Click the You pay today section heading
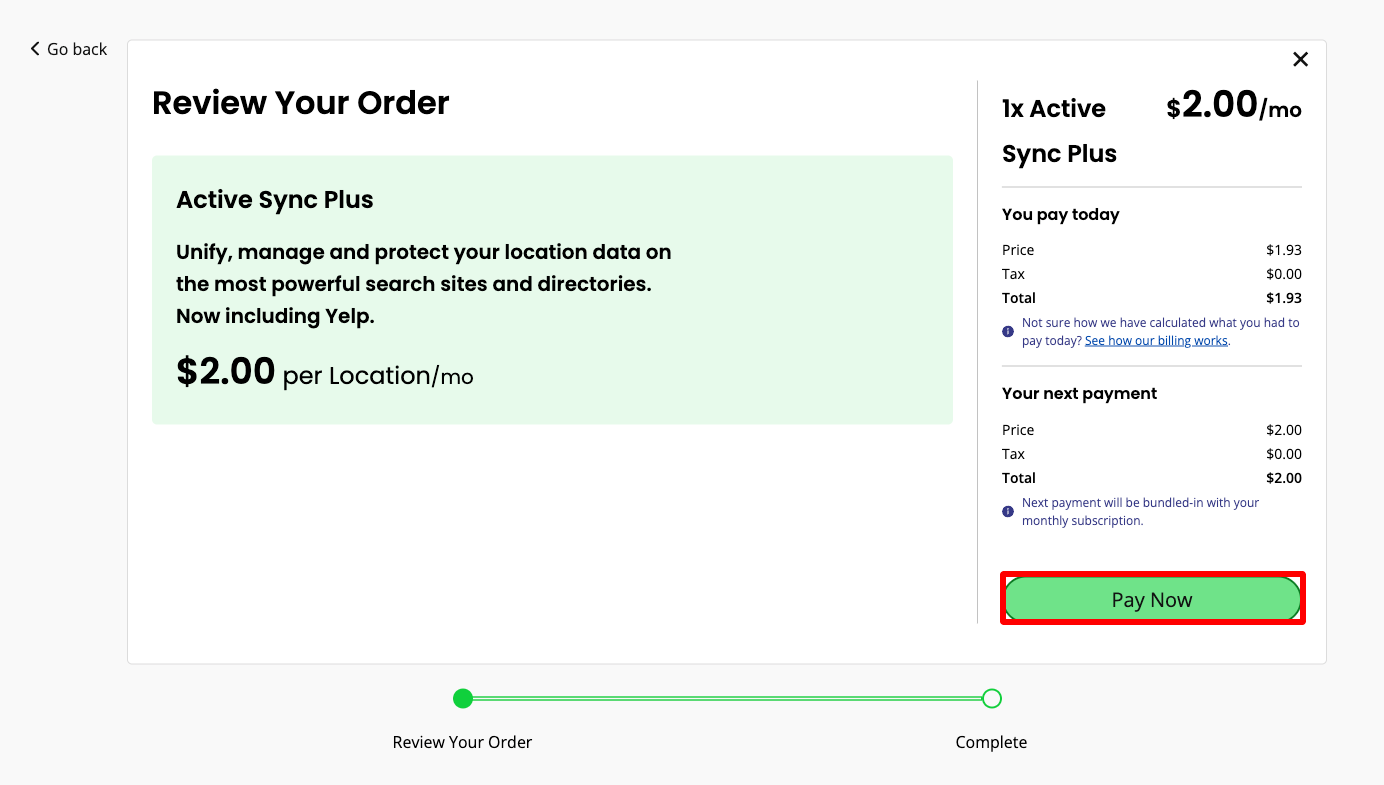This screenshot has width=1384, height=785. point(1060,214)
